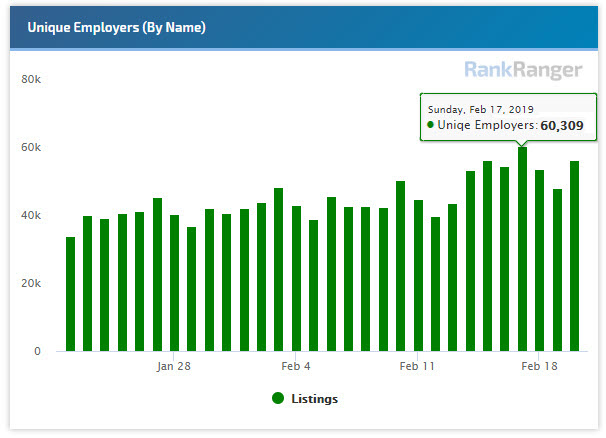606x438 pixels.
Task: Select the Feb 11 x-axis date label
Action: click(418, 366)
